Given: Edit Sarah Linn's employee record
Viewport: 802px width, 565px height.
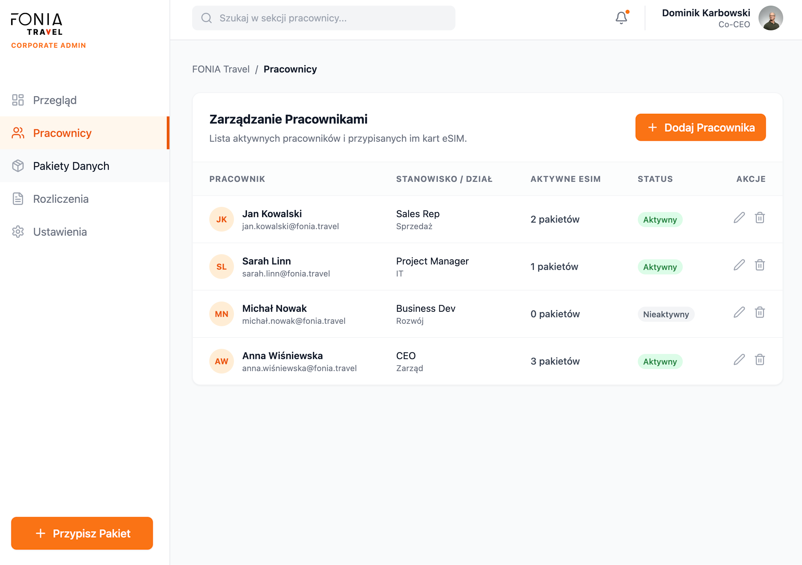Looking at the screenshot, I should pos(739,265).
